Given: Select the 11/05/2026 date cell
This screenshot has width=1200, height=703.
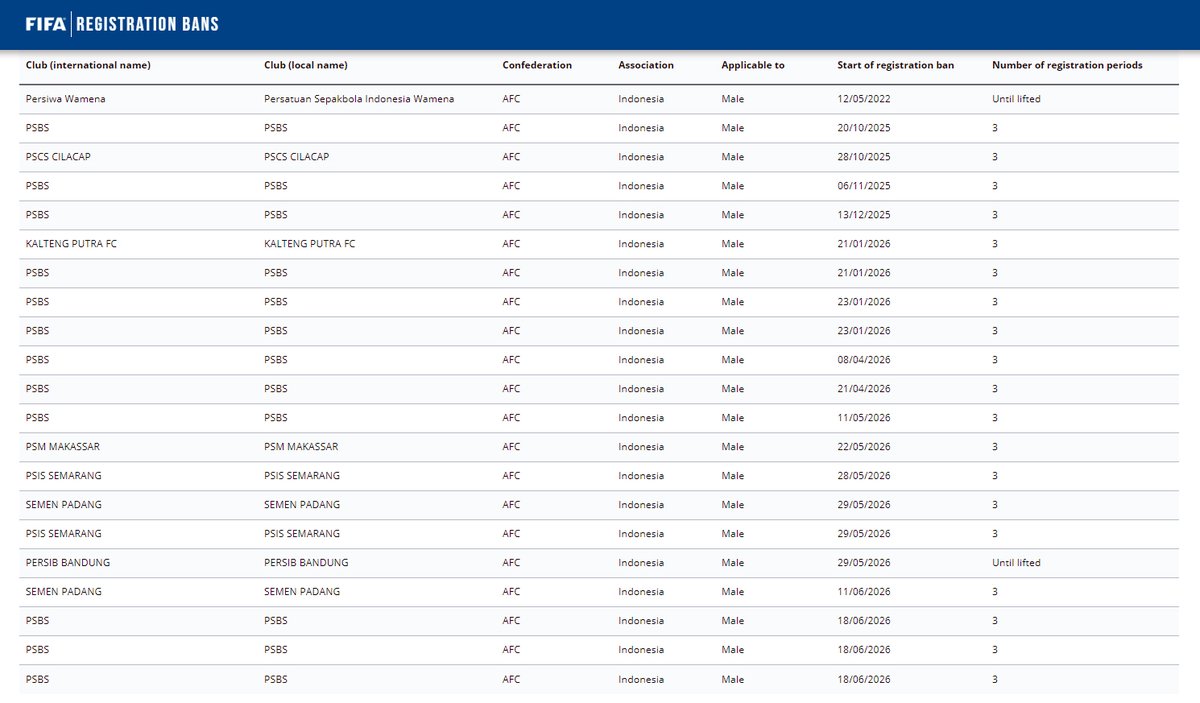Looking at the screenshot, I should [x=864, y=418].
